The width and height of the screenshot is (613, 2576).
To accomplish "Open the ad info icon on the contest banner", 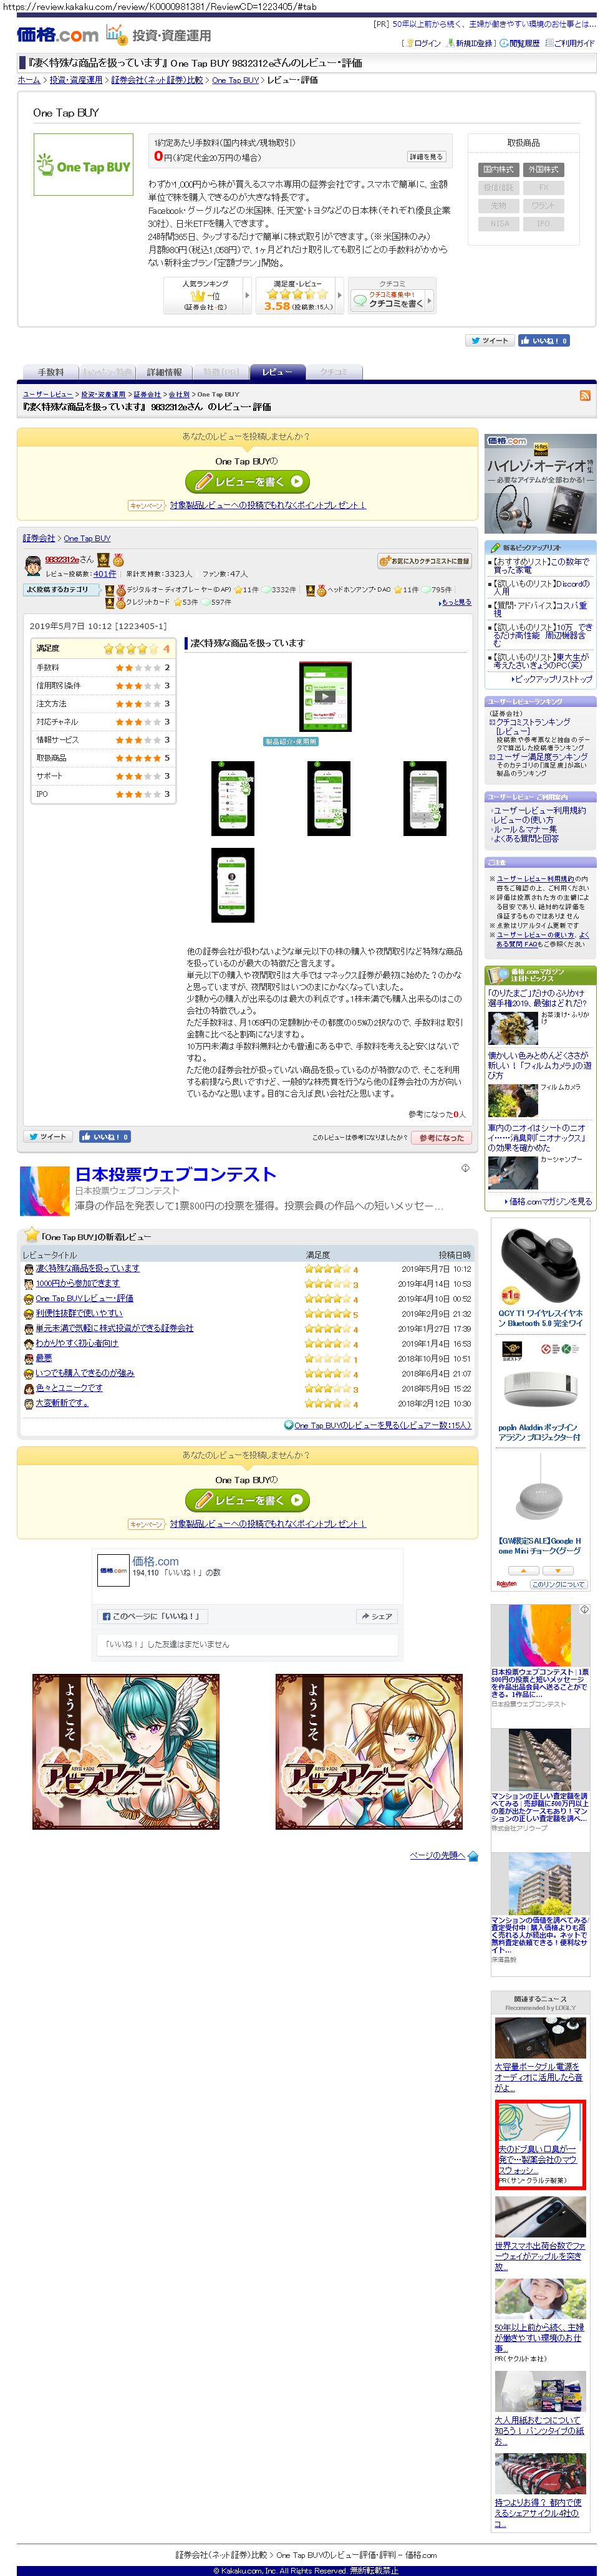I will point(465,1168).
